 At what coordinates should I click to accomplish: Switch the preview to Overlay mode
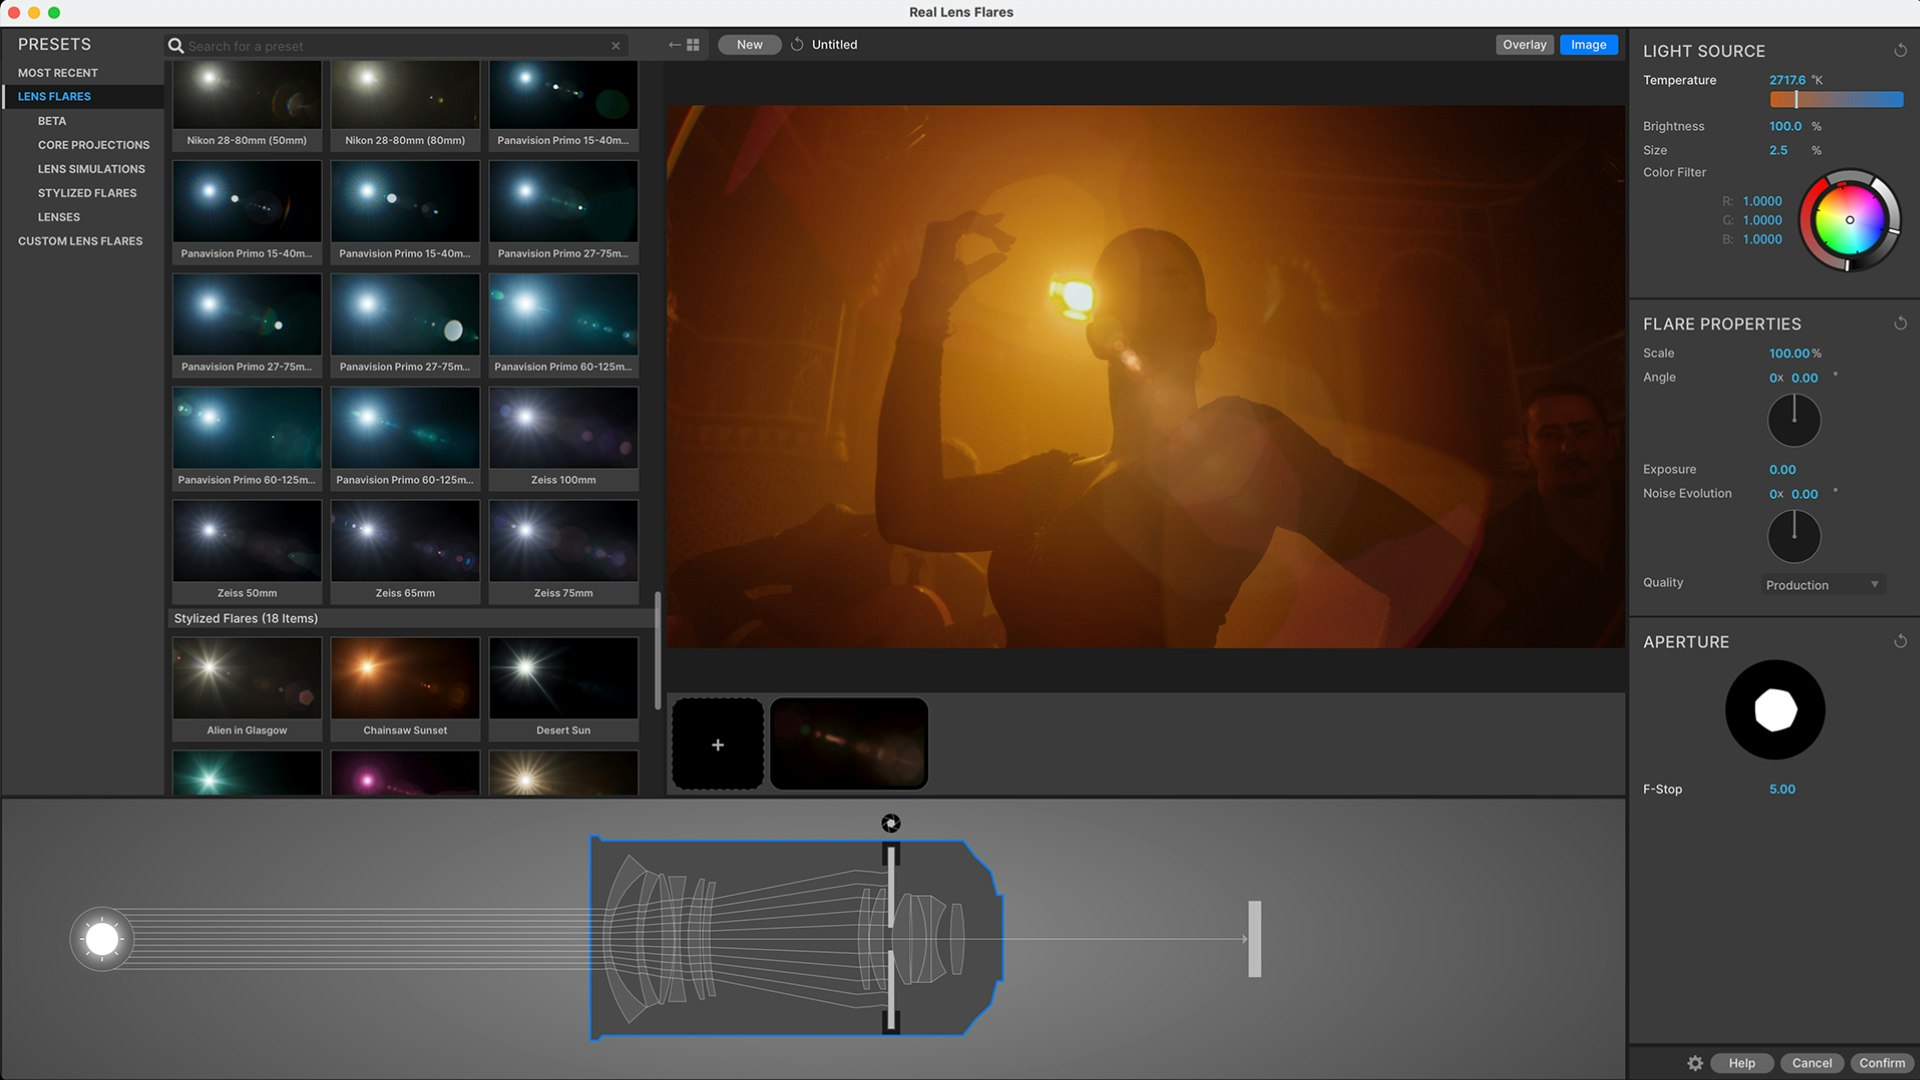coord(1524,45)
